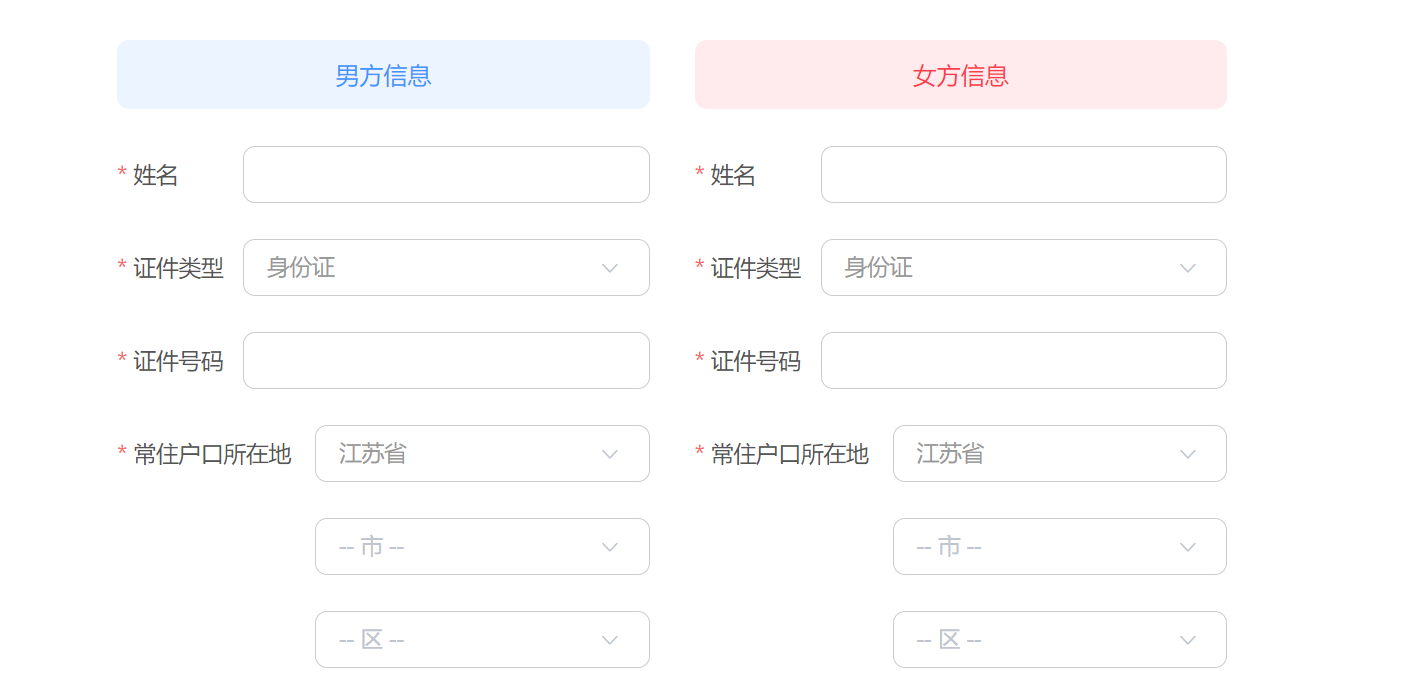Expand the male city (市) dropdown

point(482,547)
